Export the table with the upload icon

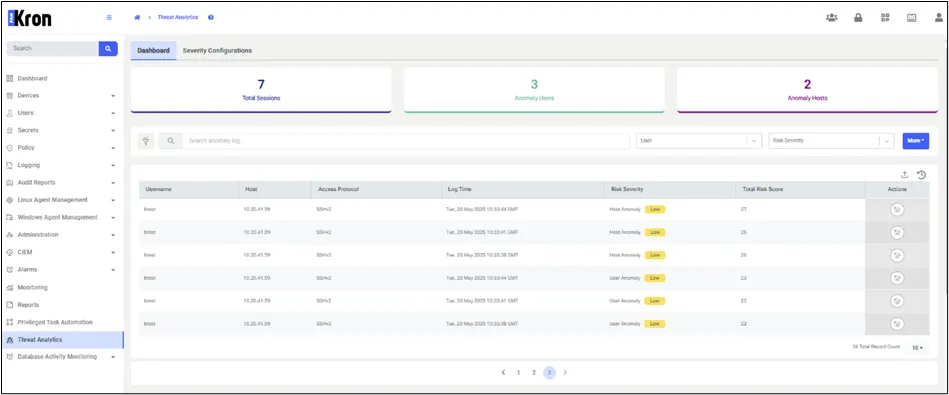(x=905, y=175)
